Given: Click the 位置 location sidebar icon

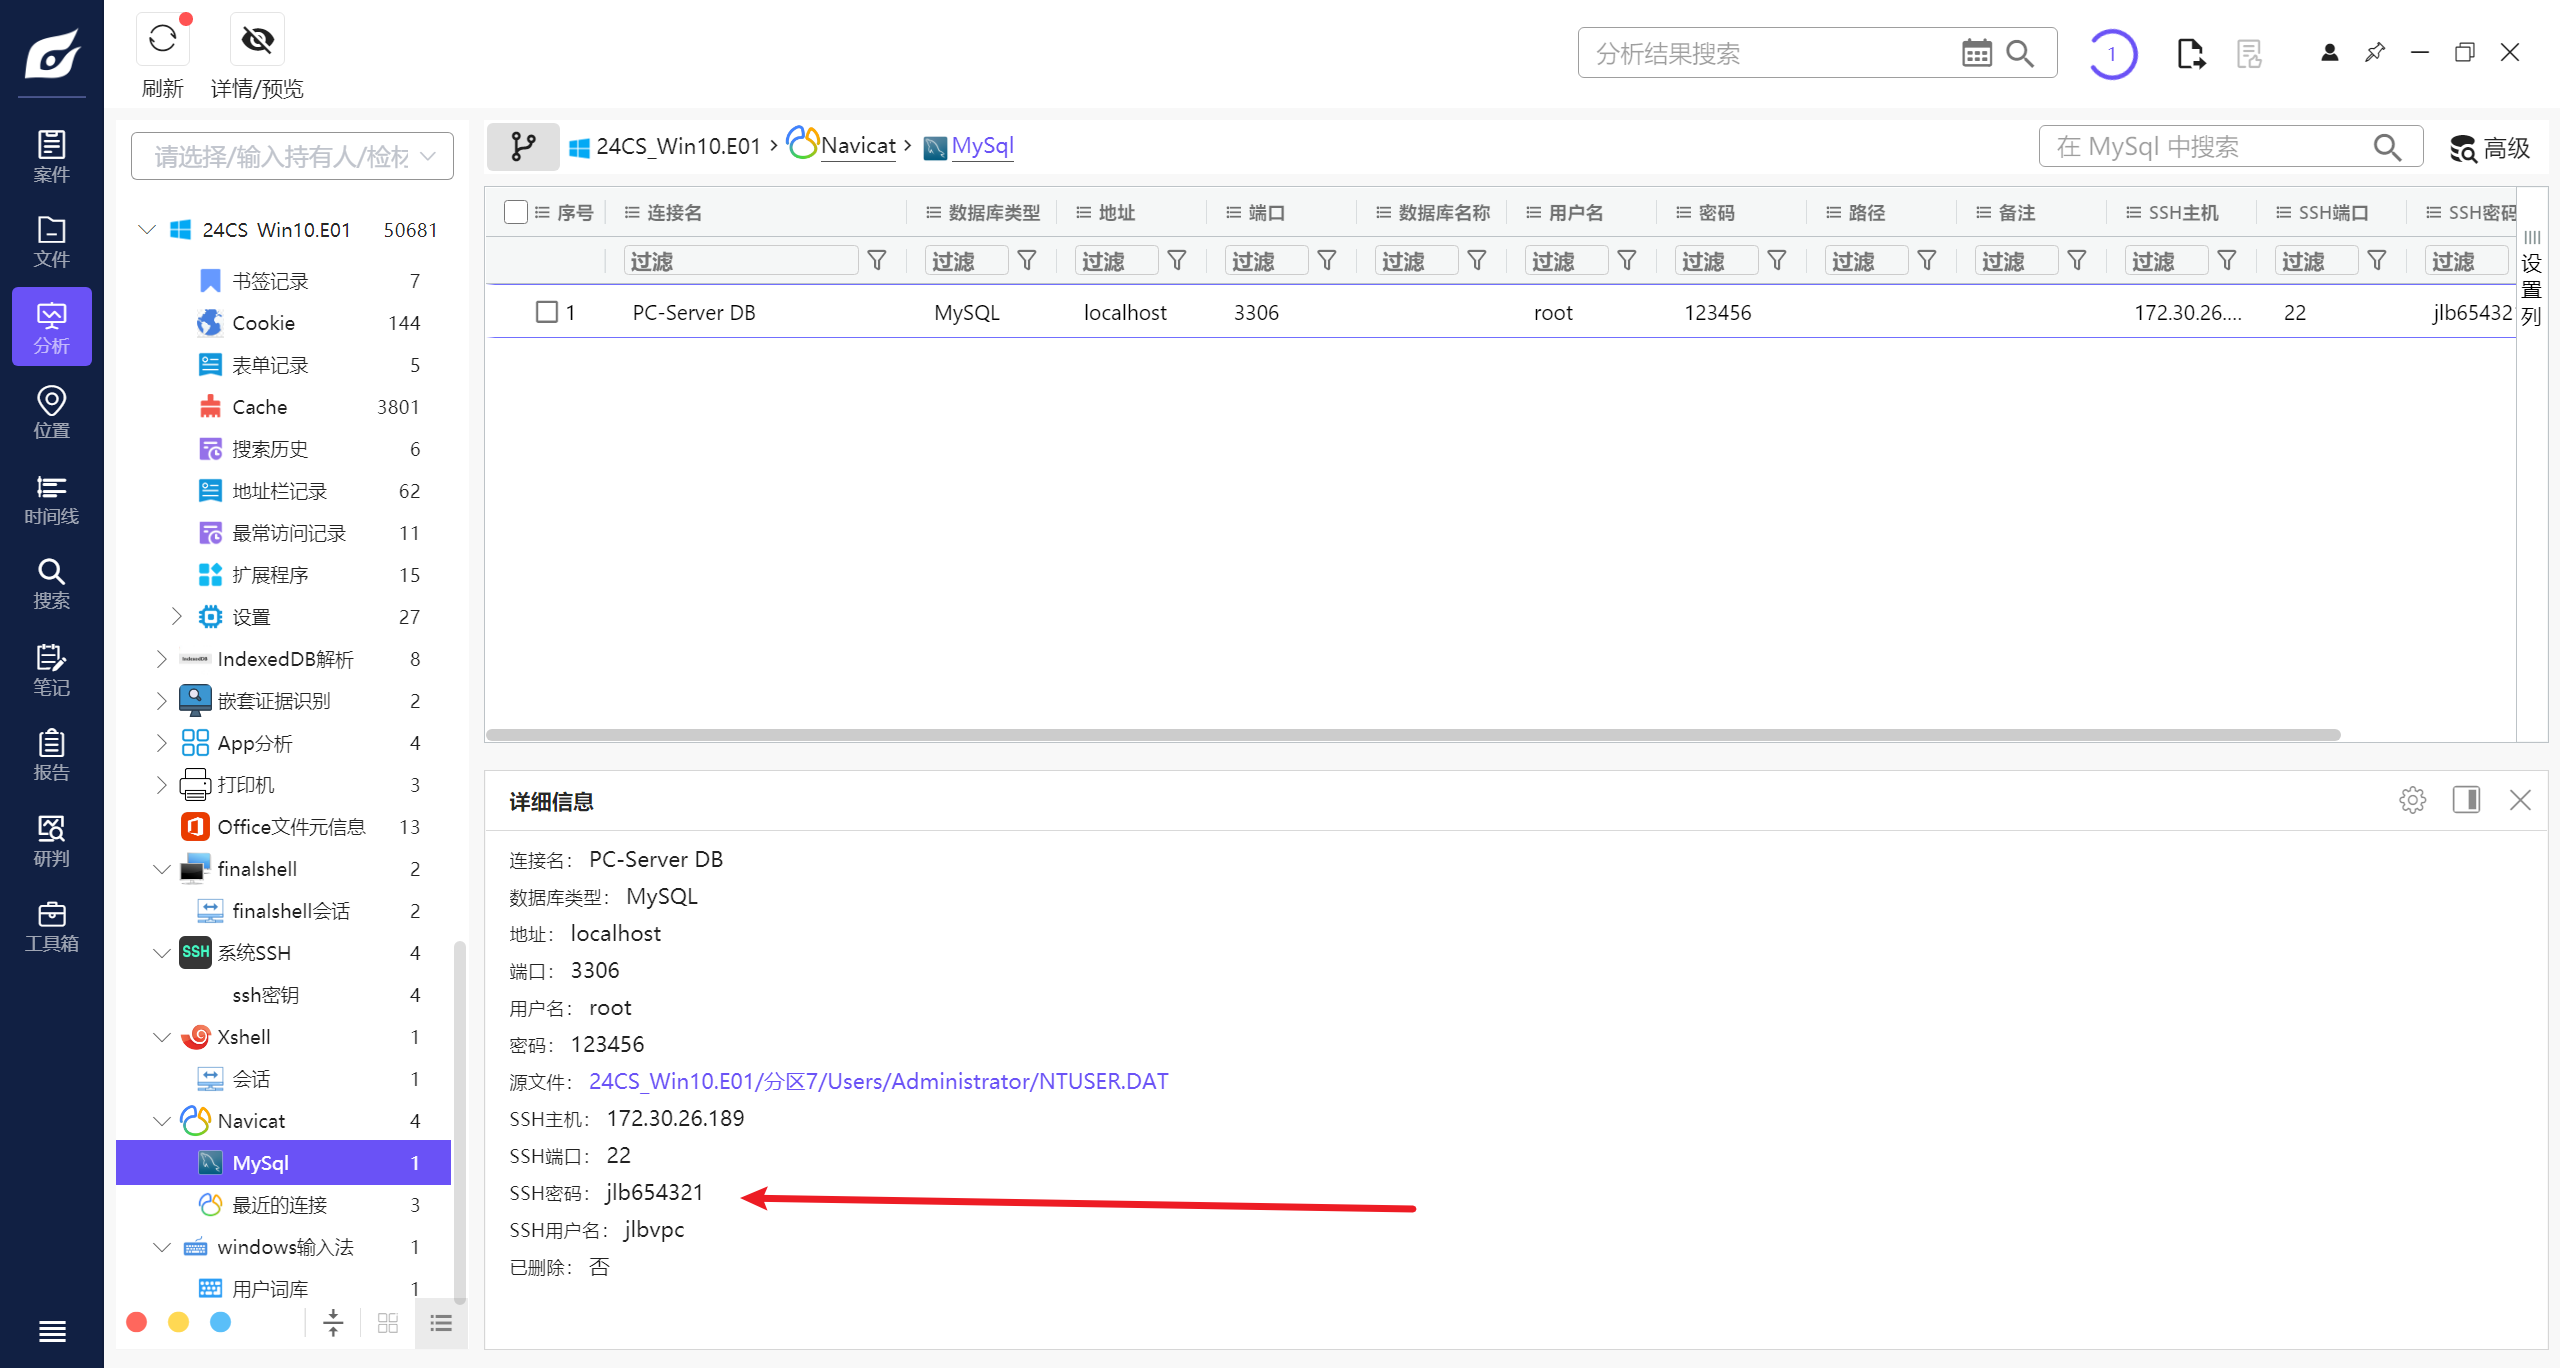Looking at the screenshot, I should pyautogui.click(x=51, y=412).
